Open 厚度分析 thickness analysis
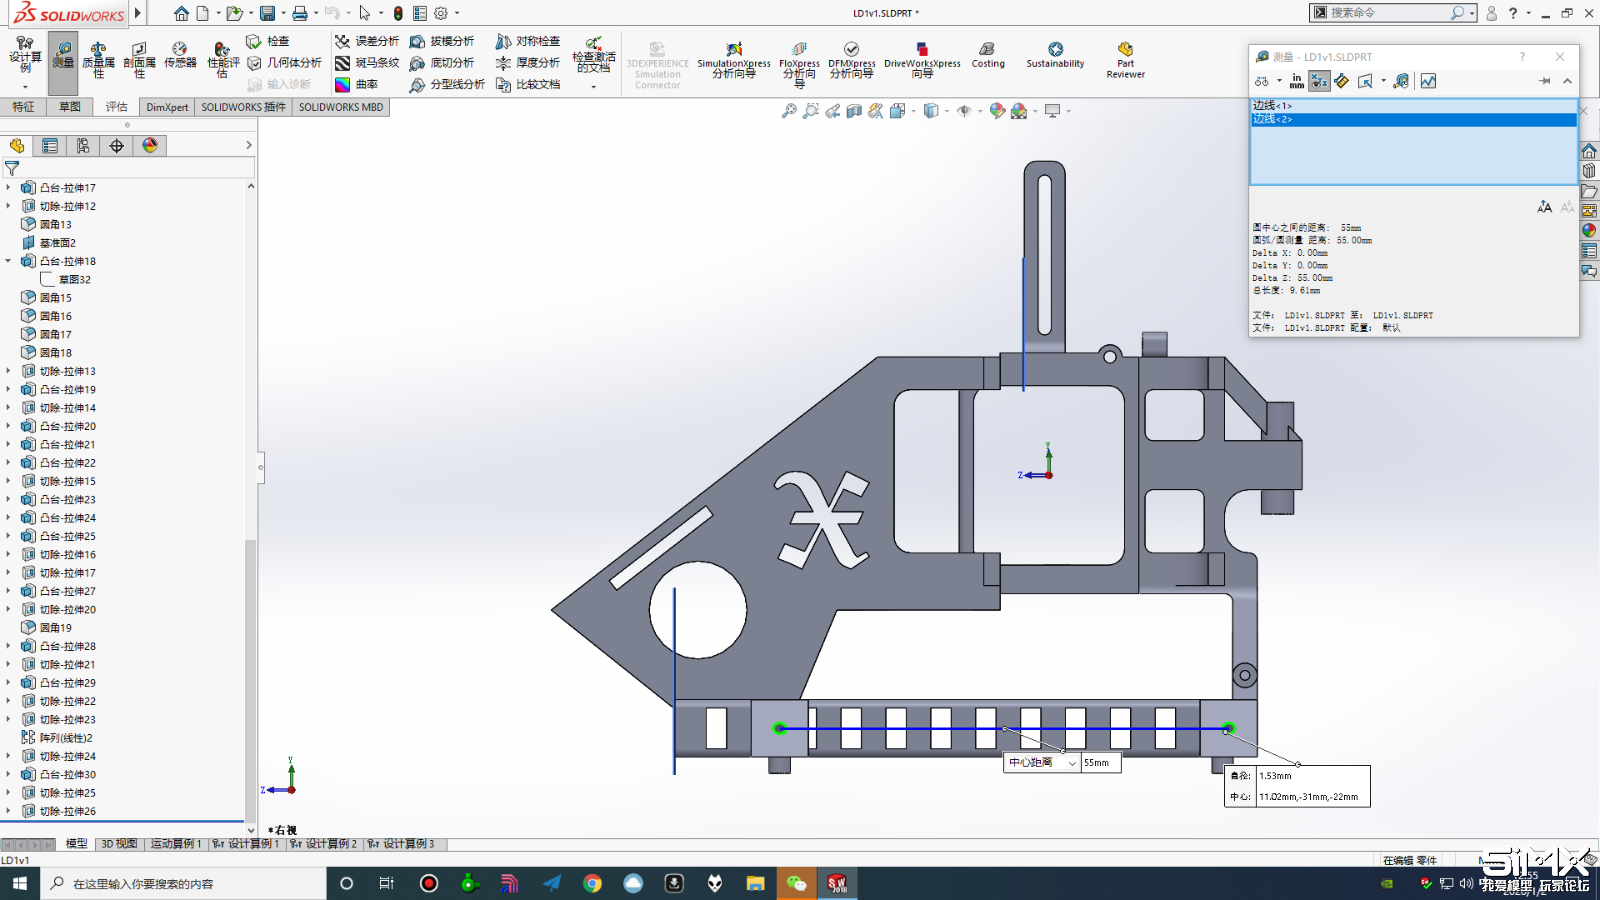The height and width of the screenshot is (900, 1600). pyautogui.click(x=528, y=63)
